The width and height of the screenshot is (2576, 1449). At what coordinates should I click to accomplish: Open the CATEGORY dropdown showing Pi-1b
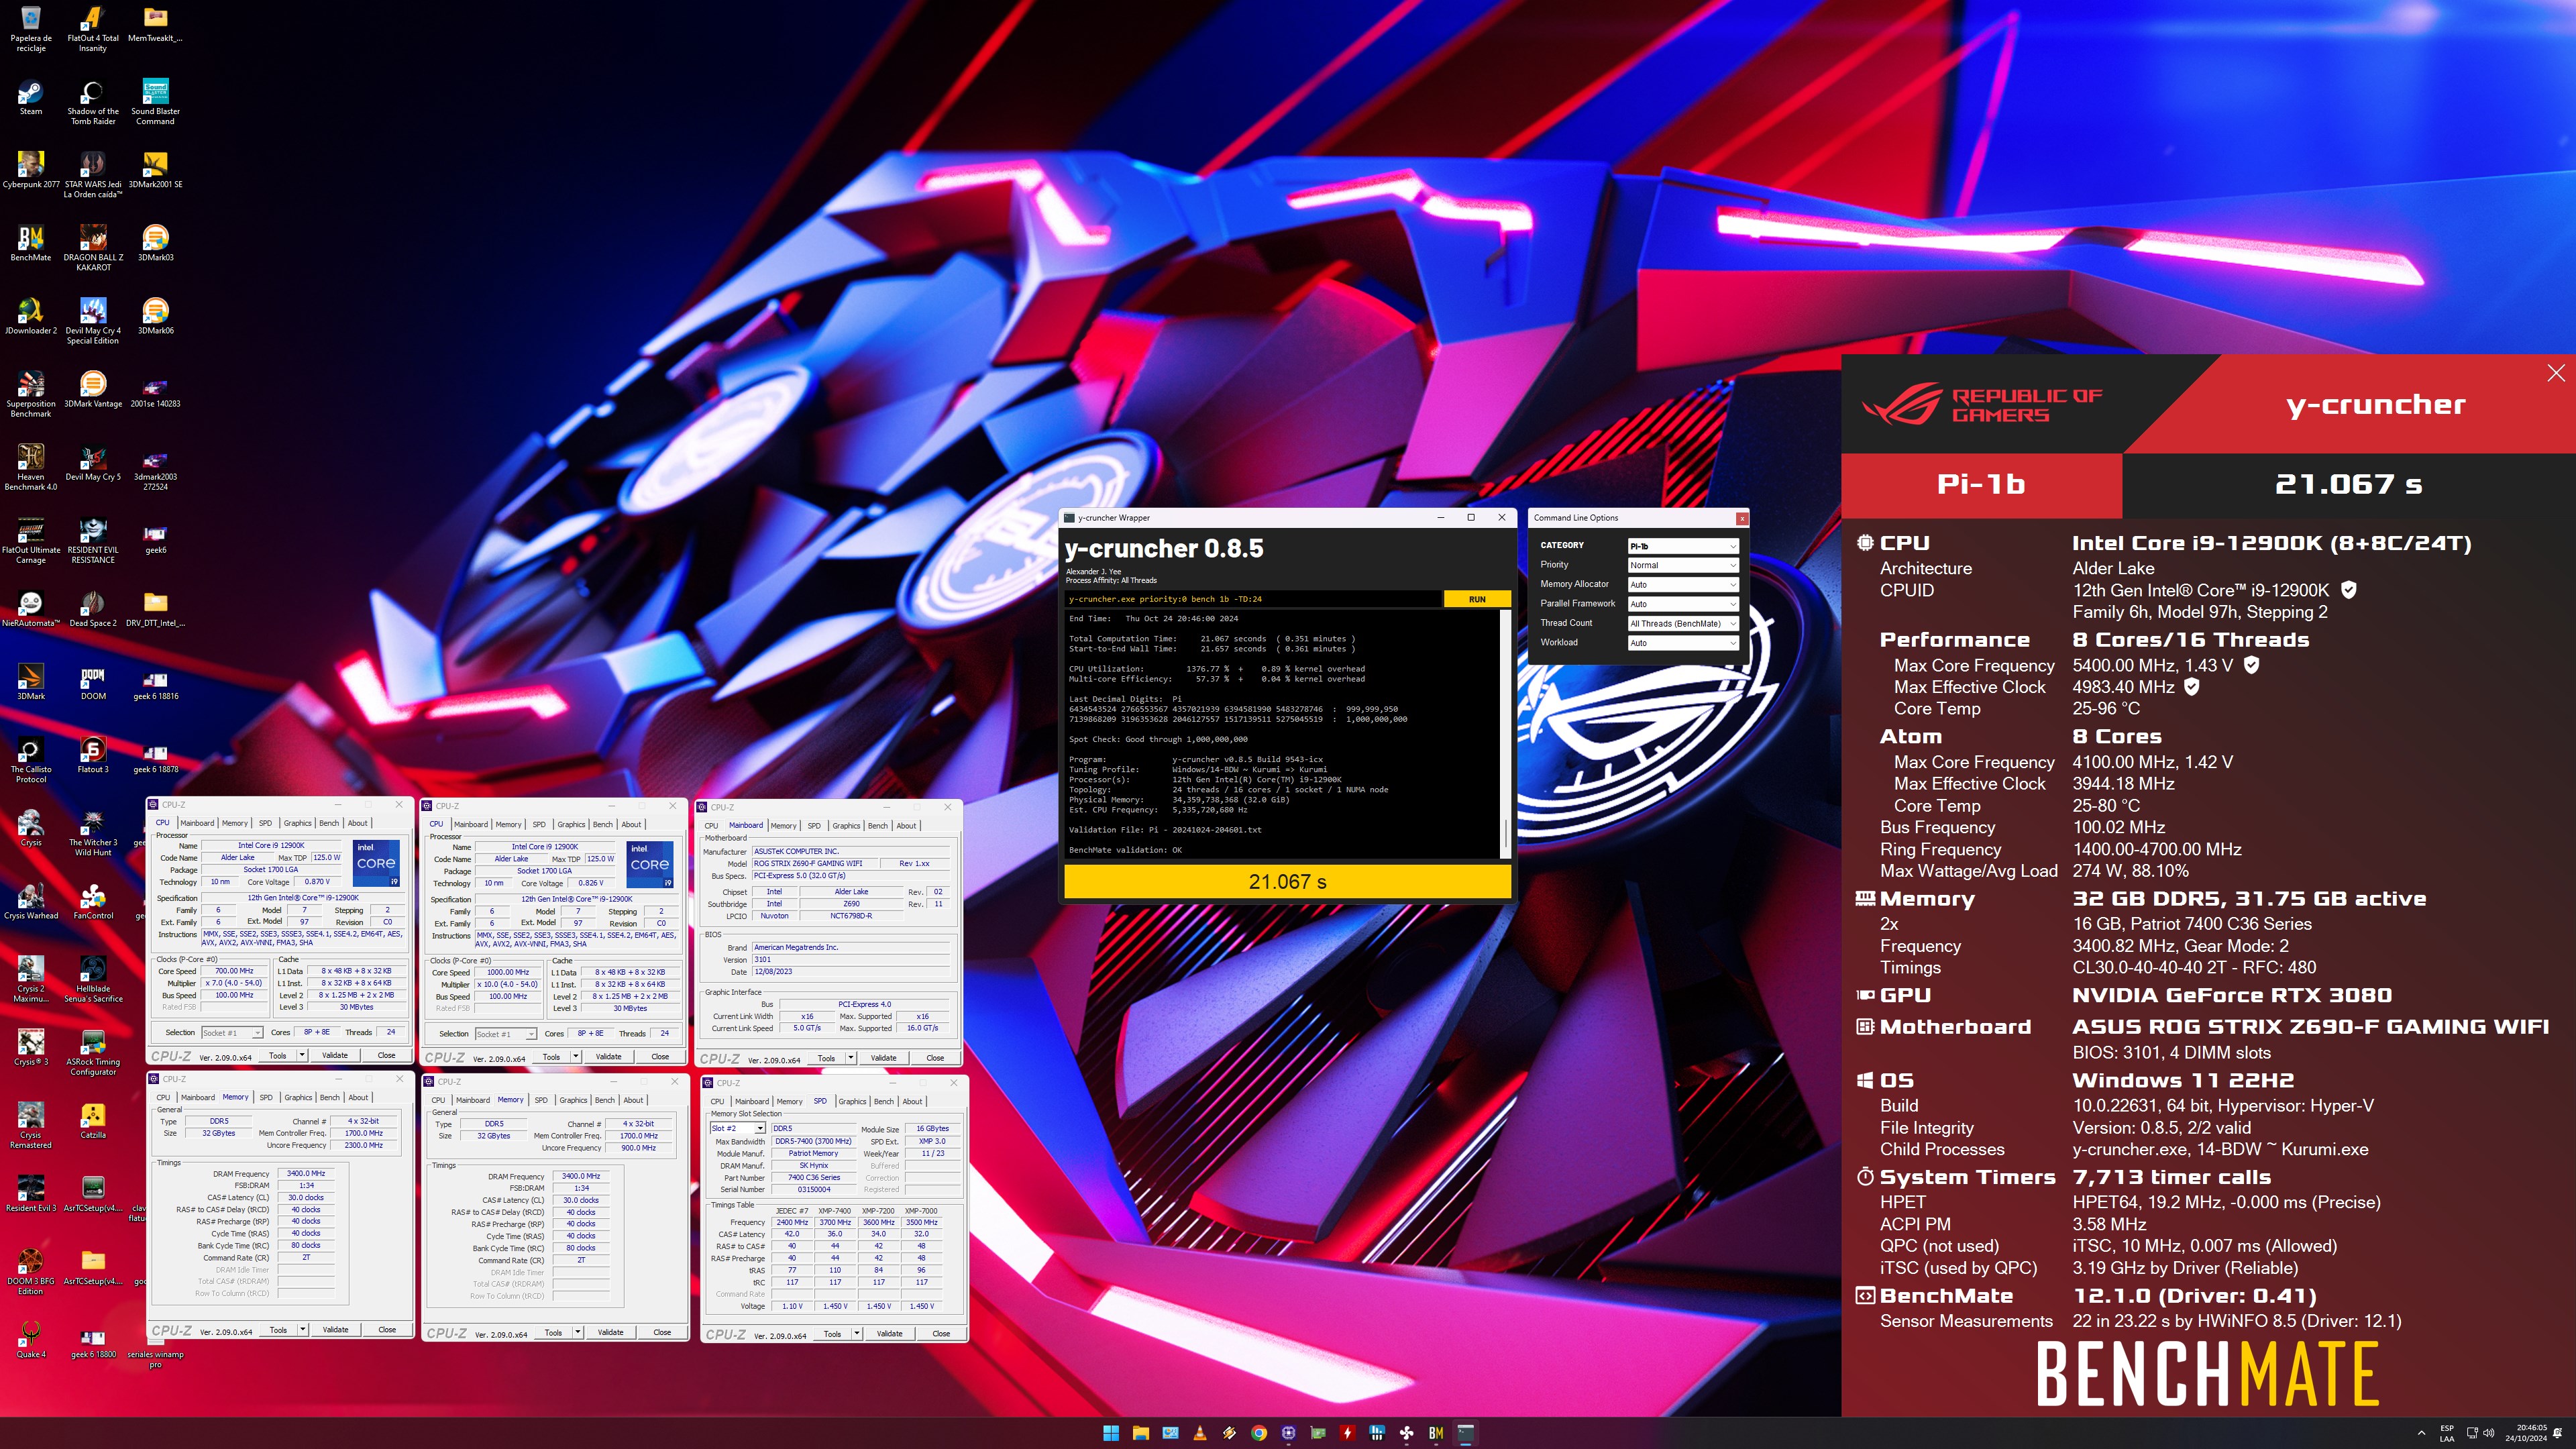1683,546
